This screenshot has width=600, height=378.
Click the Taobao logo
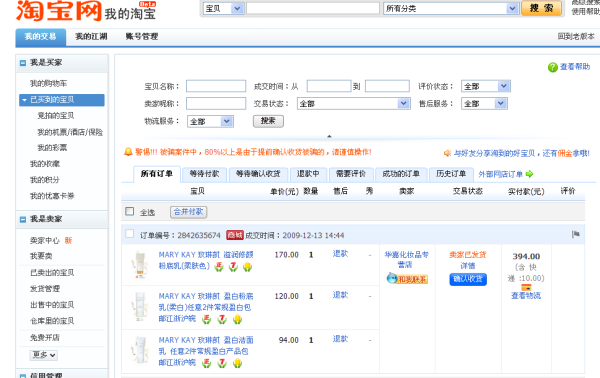point(59,11)
